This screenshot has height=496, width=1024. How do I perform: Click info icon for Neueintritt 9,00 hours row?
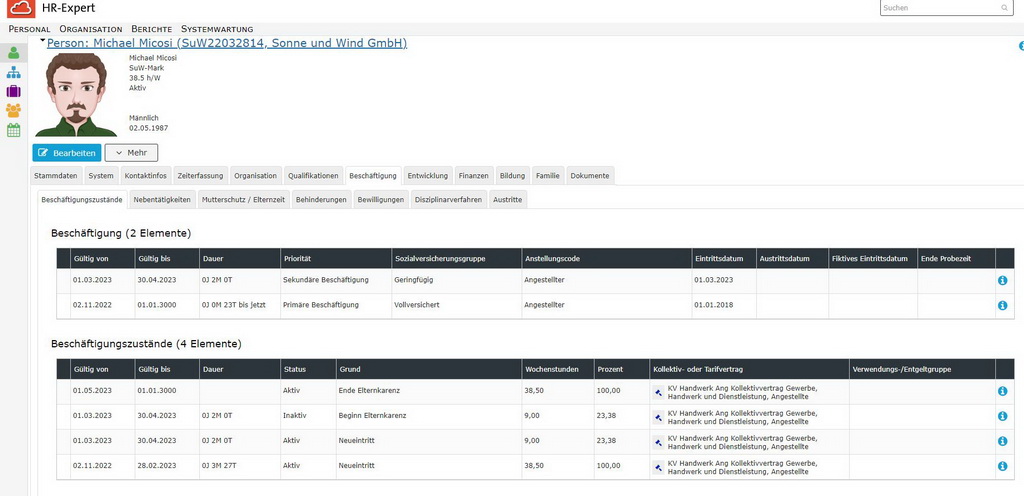(1002, 441)
